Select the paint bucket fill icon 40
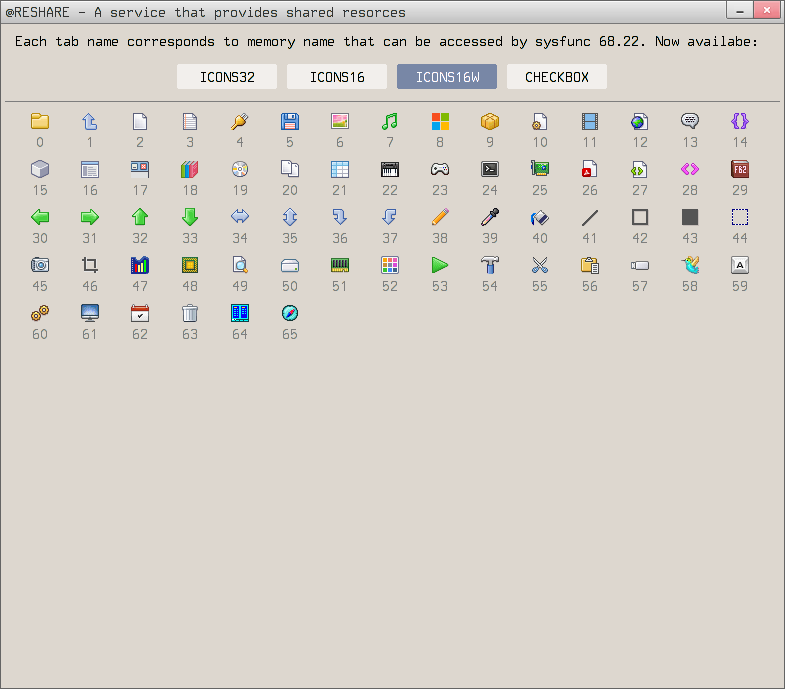Viewport: 785px width, 689px height. [x=540, y=217]
